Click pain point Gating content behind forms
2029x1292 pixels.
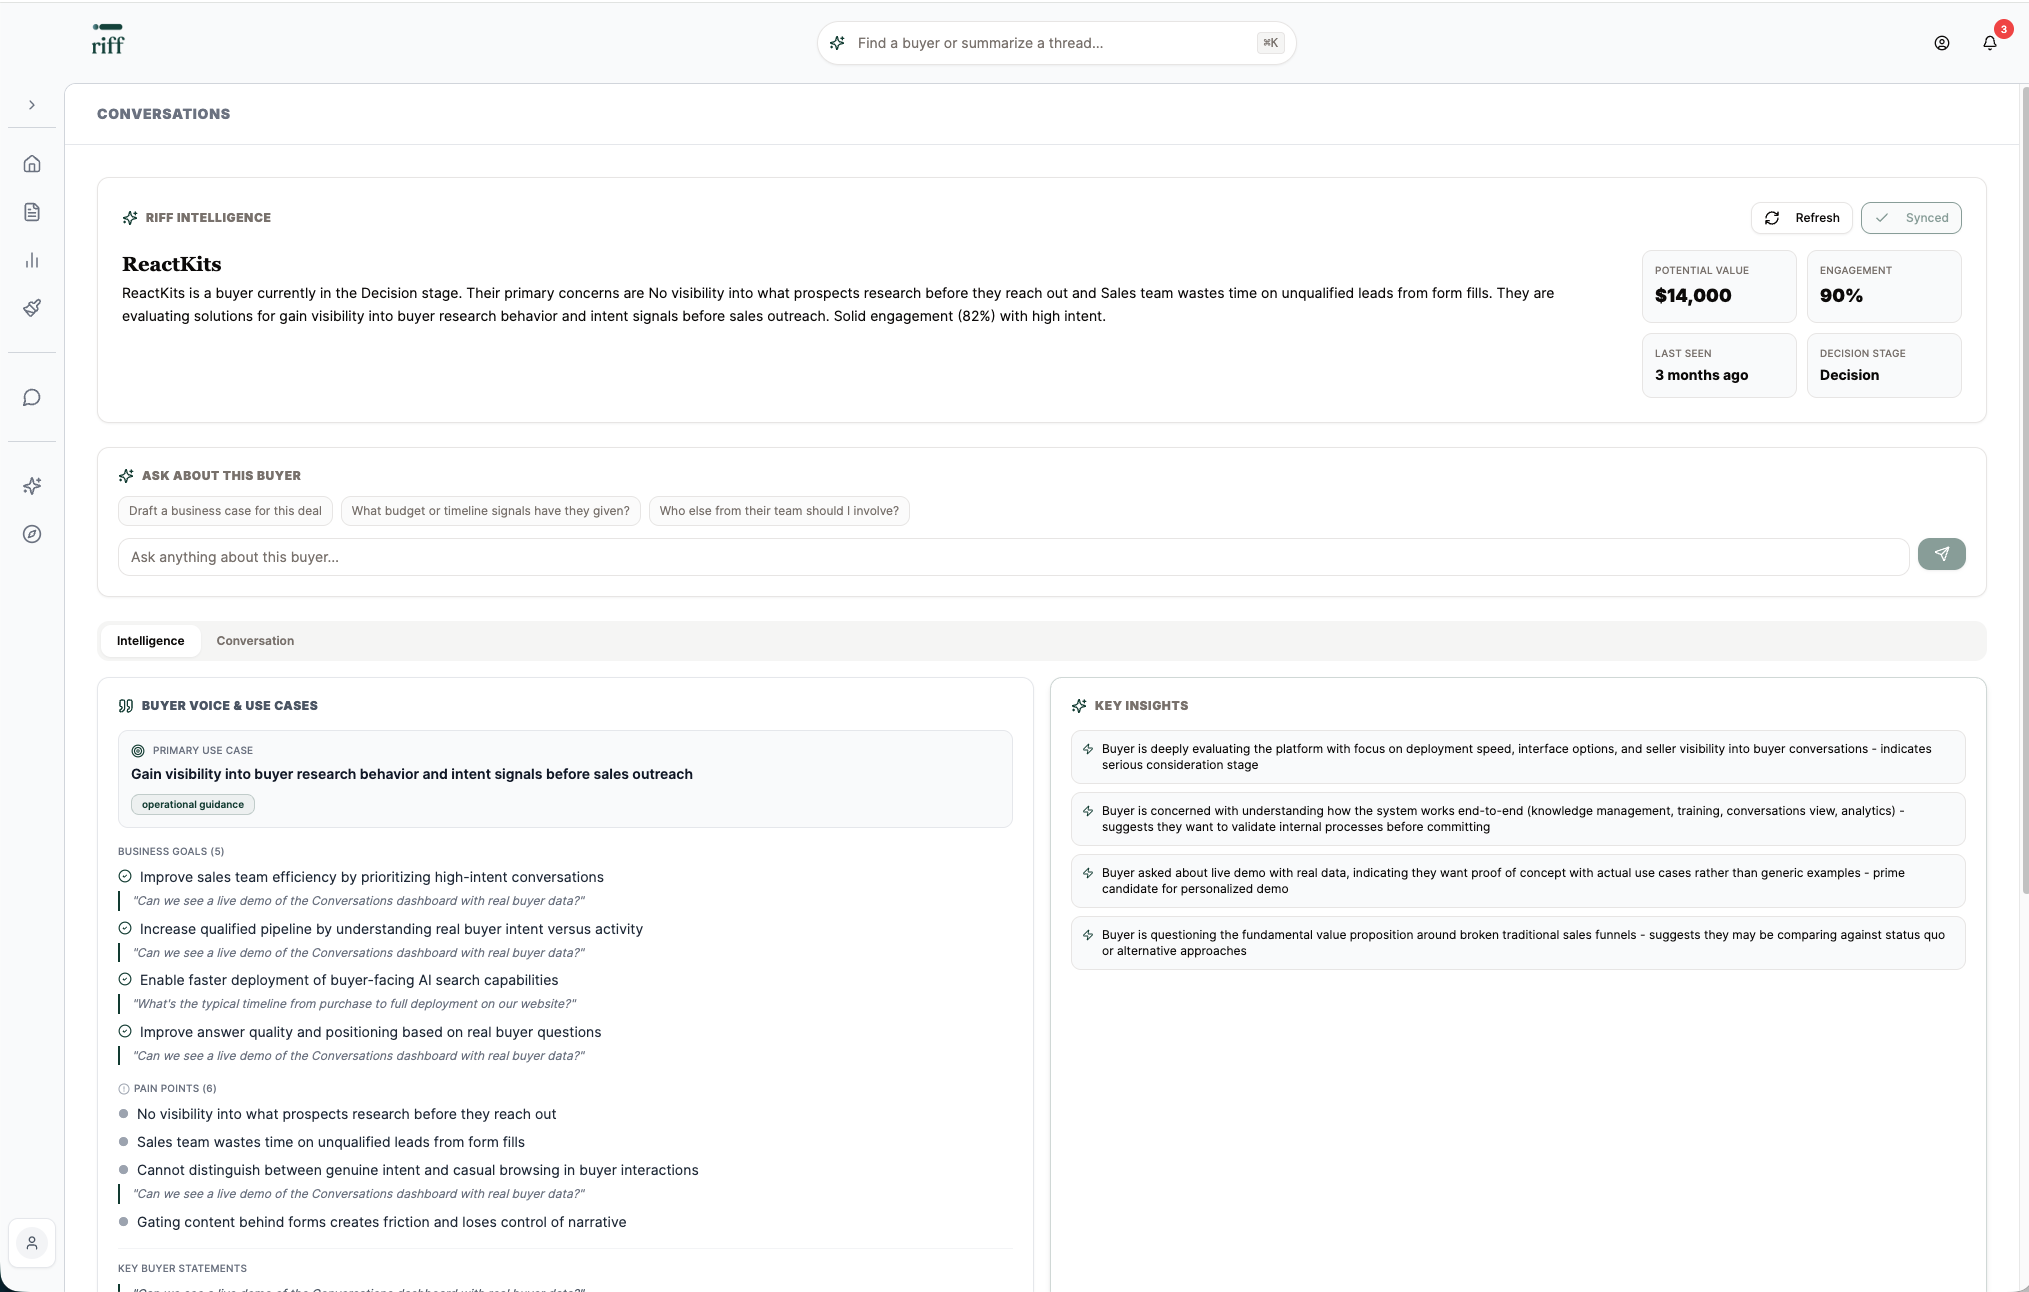[381, 1222]
